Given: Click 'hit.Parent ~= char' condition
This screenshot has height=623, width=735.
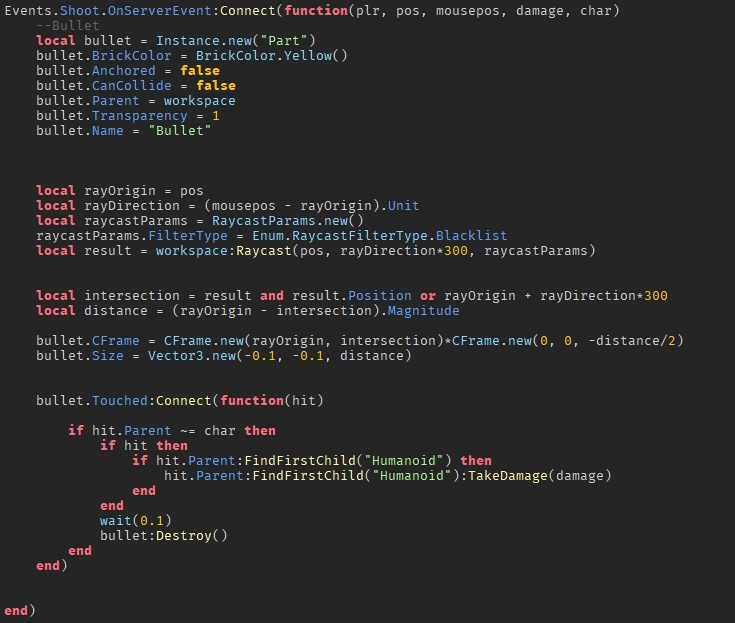Looking at the screenshot, I should pos(164,431).
